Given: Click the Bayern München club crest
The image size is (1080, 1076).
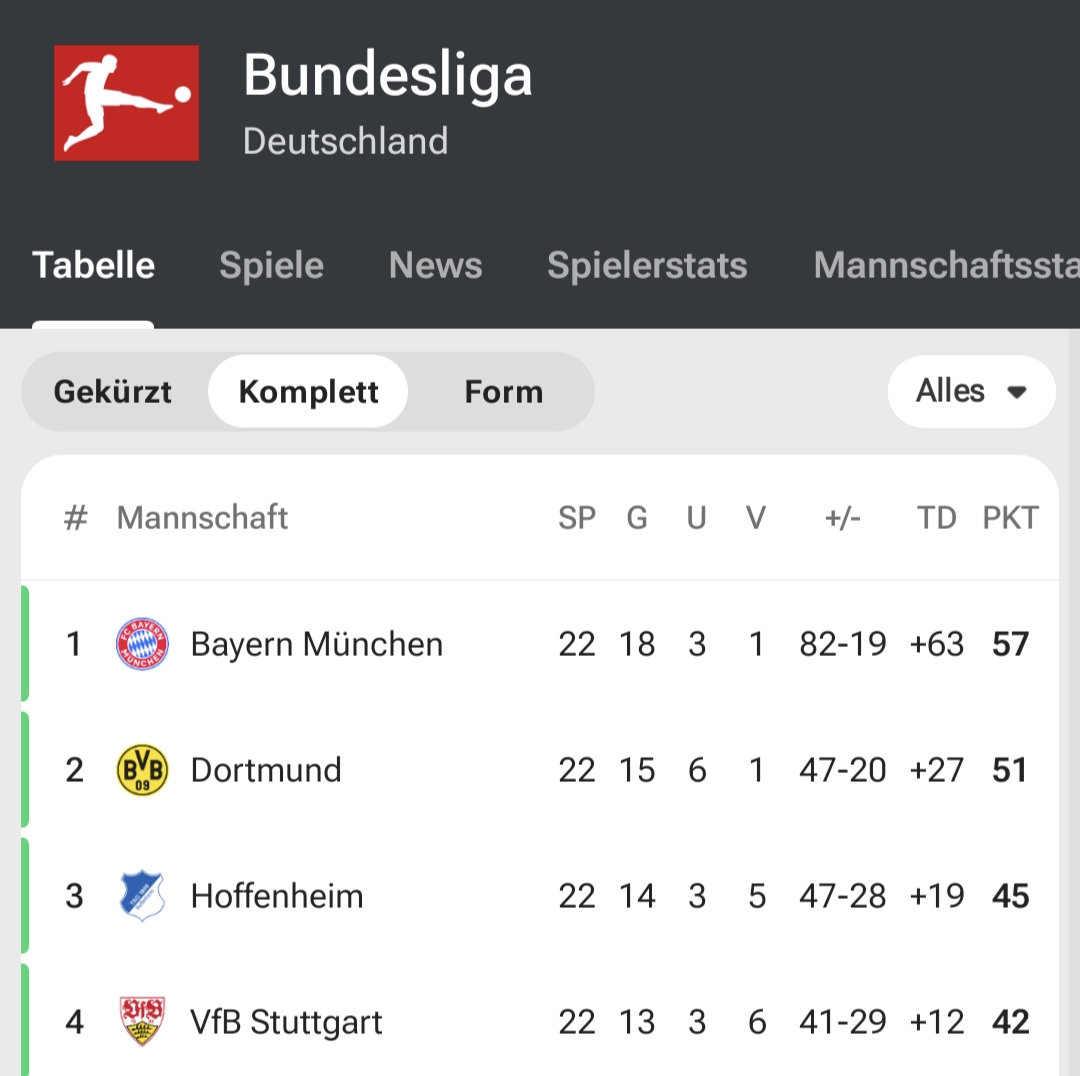Looking at the screenshot, I should click(142, 644).
